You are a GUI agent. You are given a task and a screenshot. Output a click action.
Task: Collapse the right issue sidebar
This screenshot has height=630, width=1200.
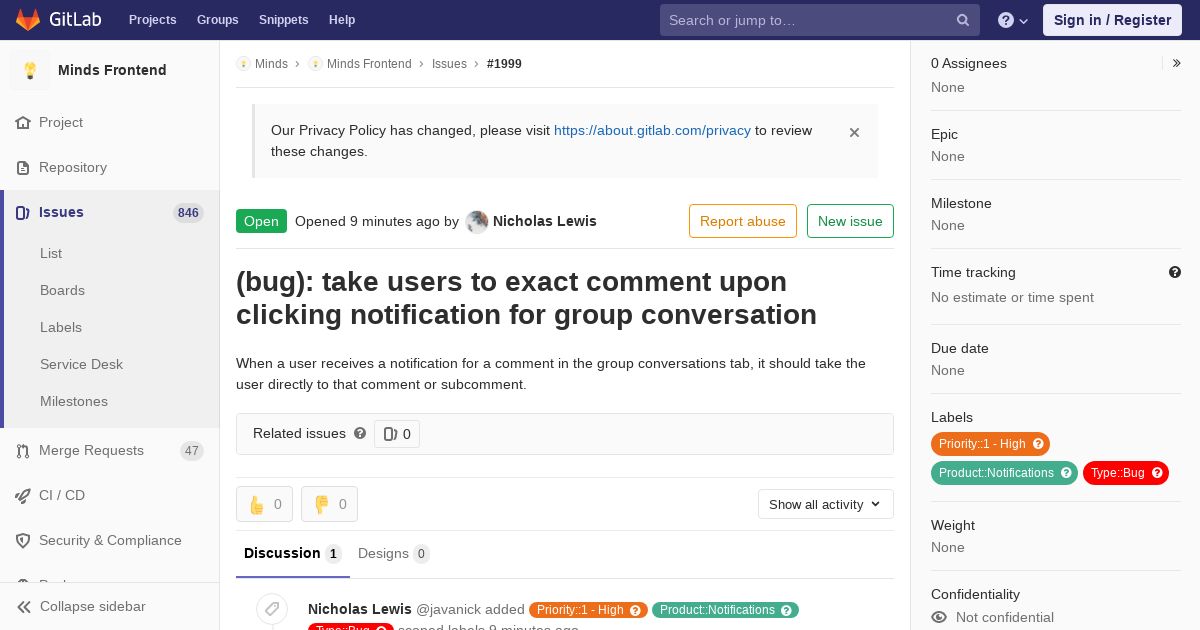(x=1177, y=63)
